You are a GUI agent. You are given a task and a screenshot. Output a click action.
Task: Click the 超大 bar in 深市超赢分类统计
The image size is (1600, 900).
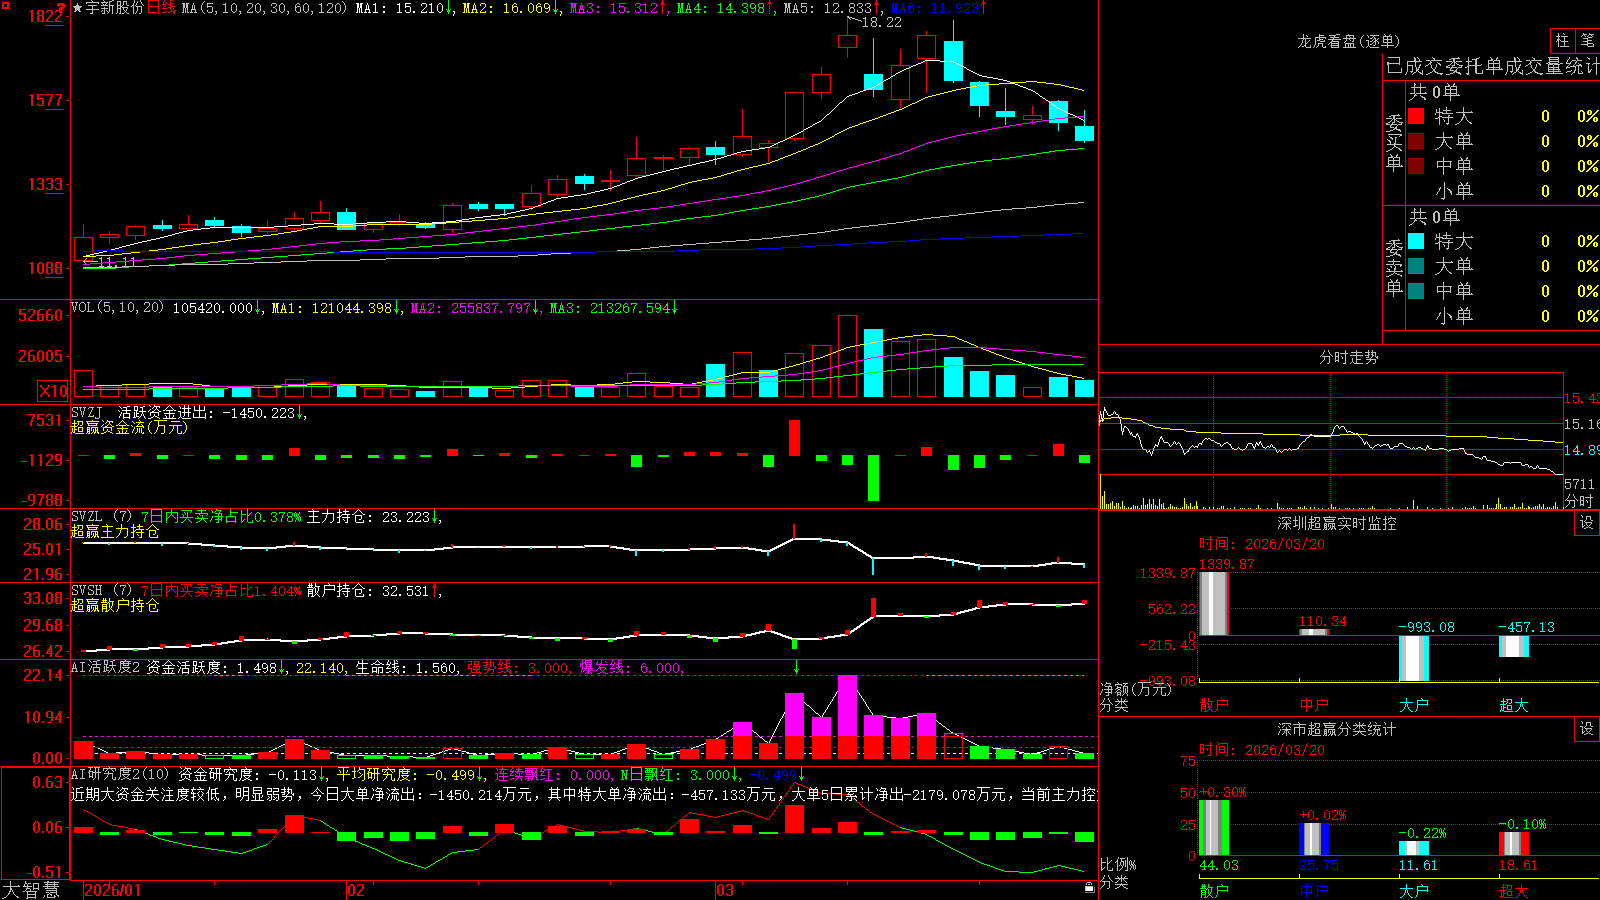(x=1513, y=843)
